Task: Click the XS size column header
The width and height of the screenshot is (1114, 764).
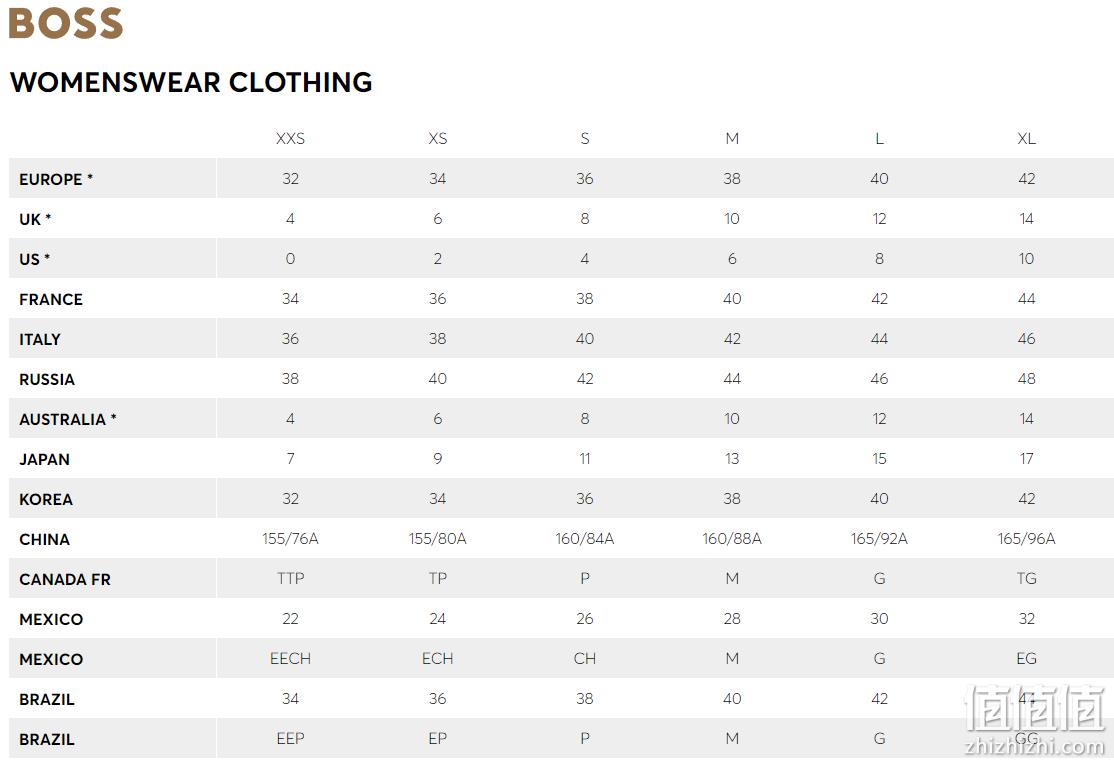Action: (x=438, y=139)
